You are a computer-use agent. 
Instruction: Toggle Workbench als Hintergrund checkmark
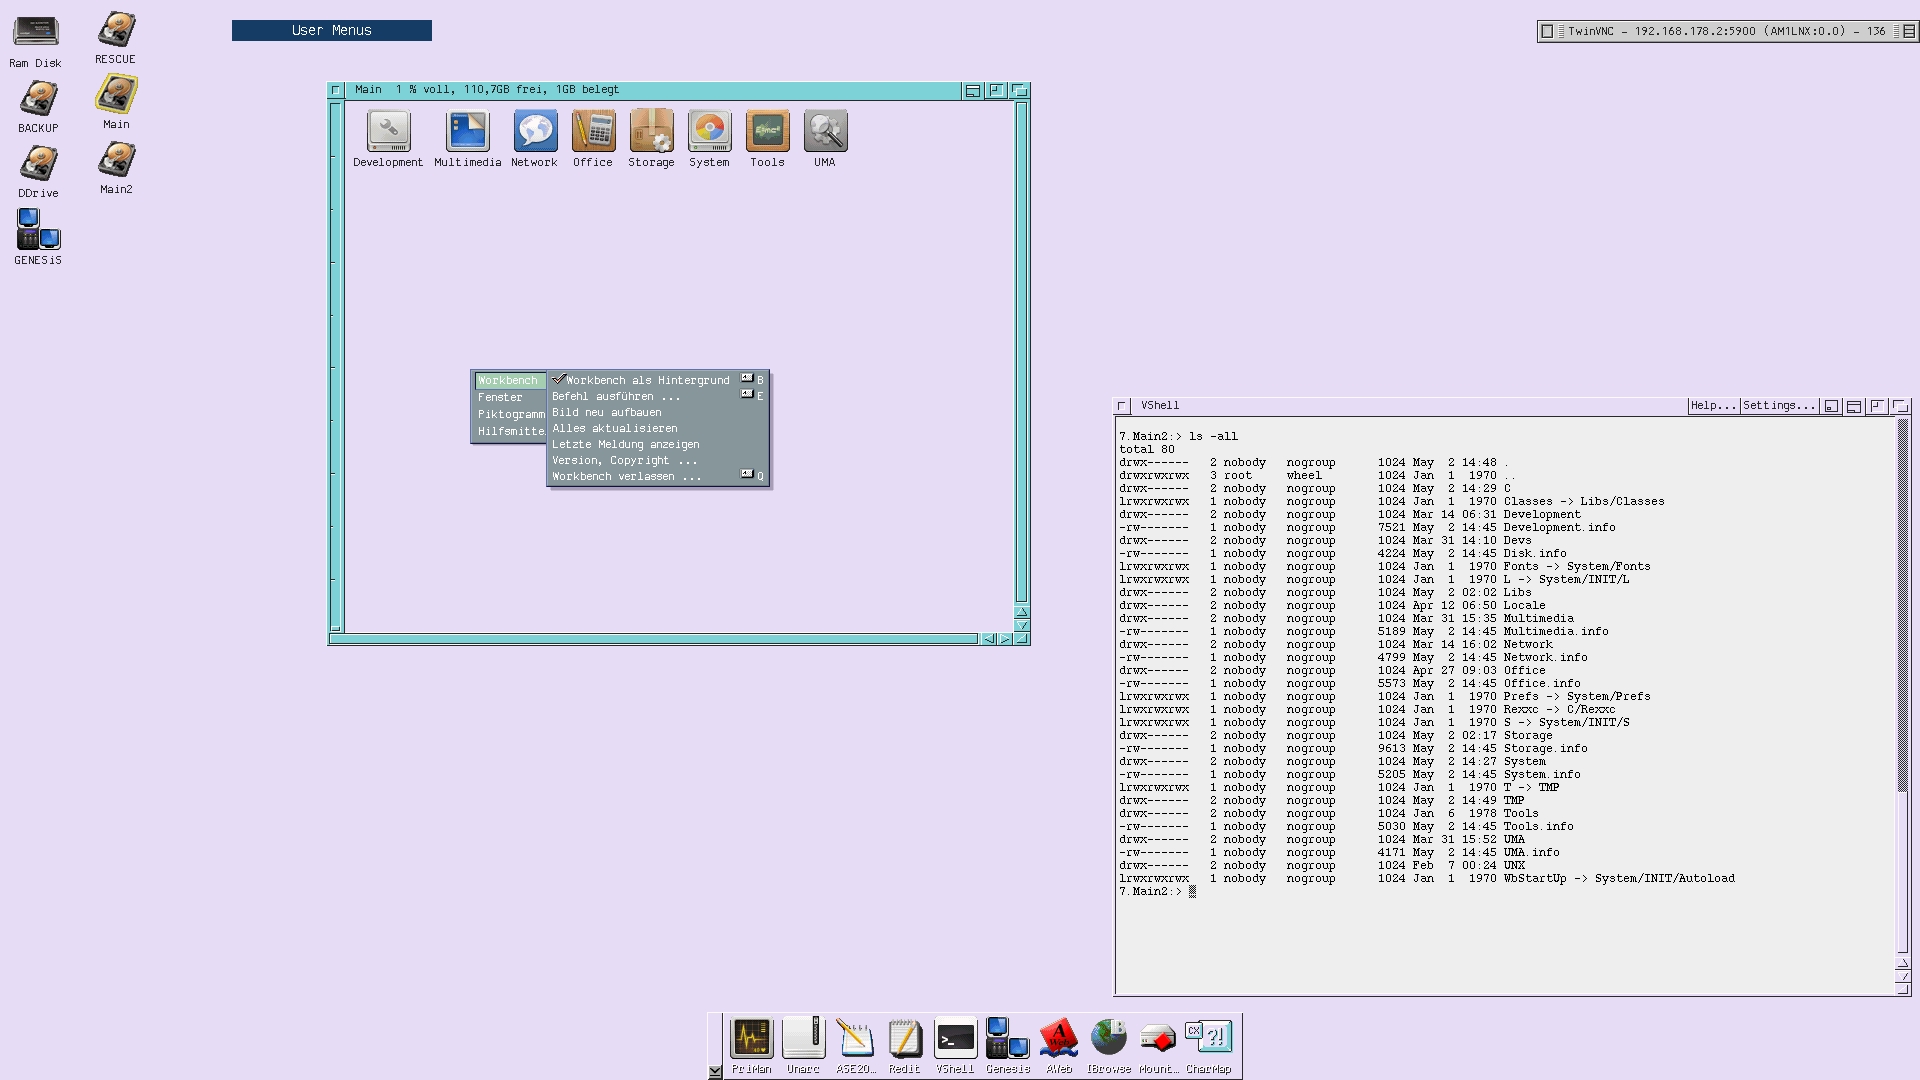coord(640,380)
